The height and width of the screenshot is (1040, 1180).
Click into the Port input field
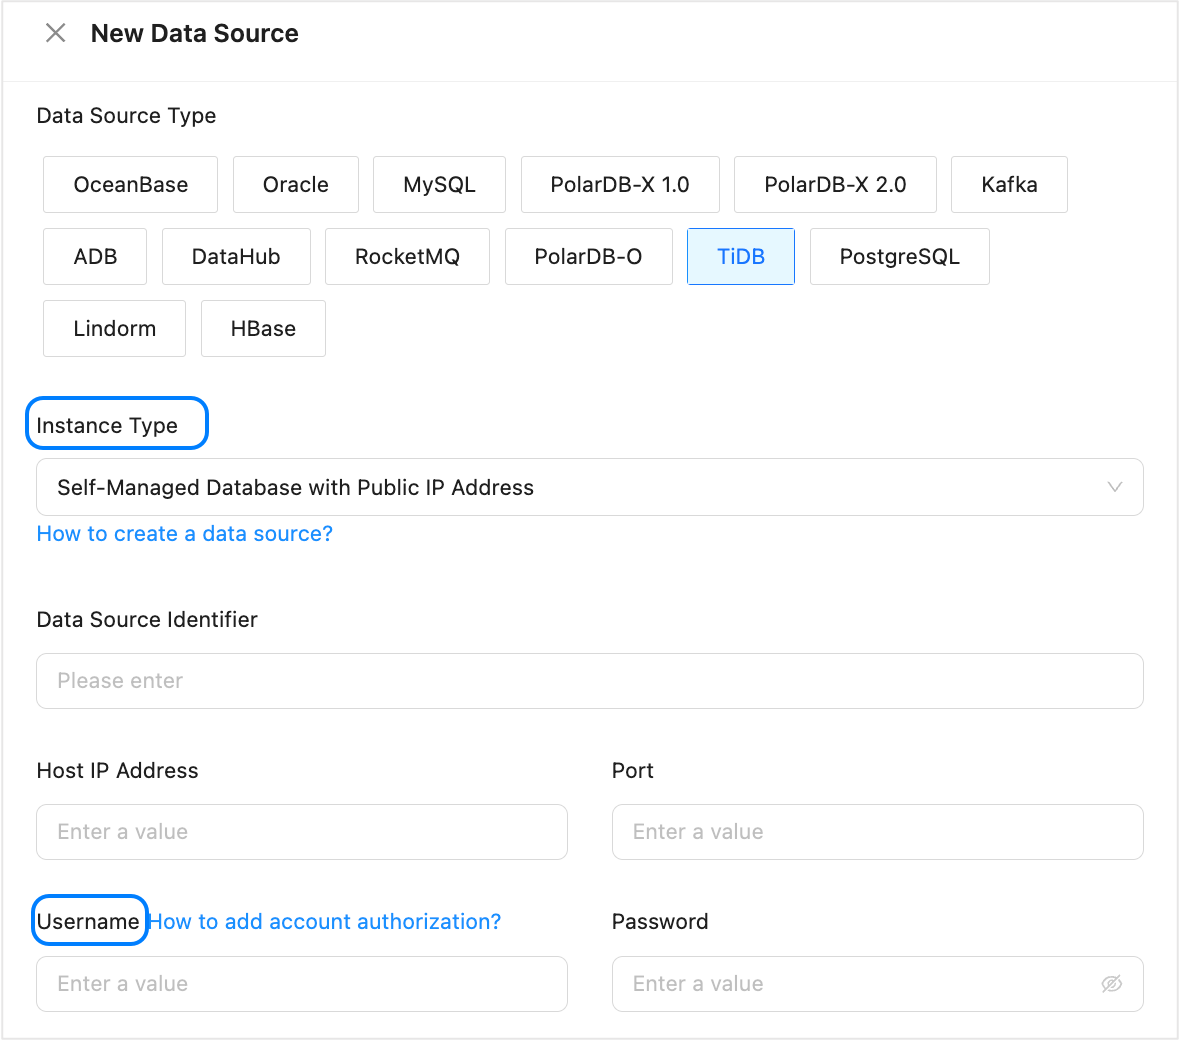[x=877, y=832]
